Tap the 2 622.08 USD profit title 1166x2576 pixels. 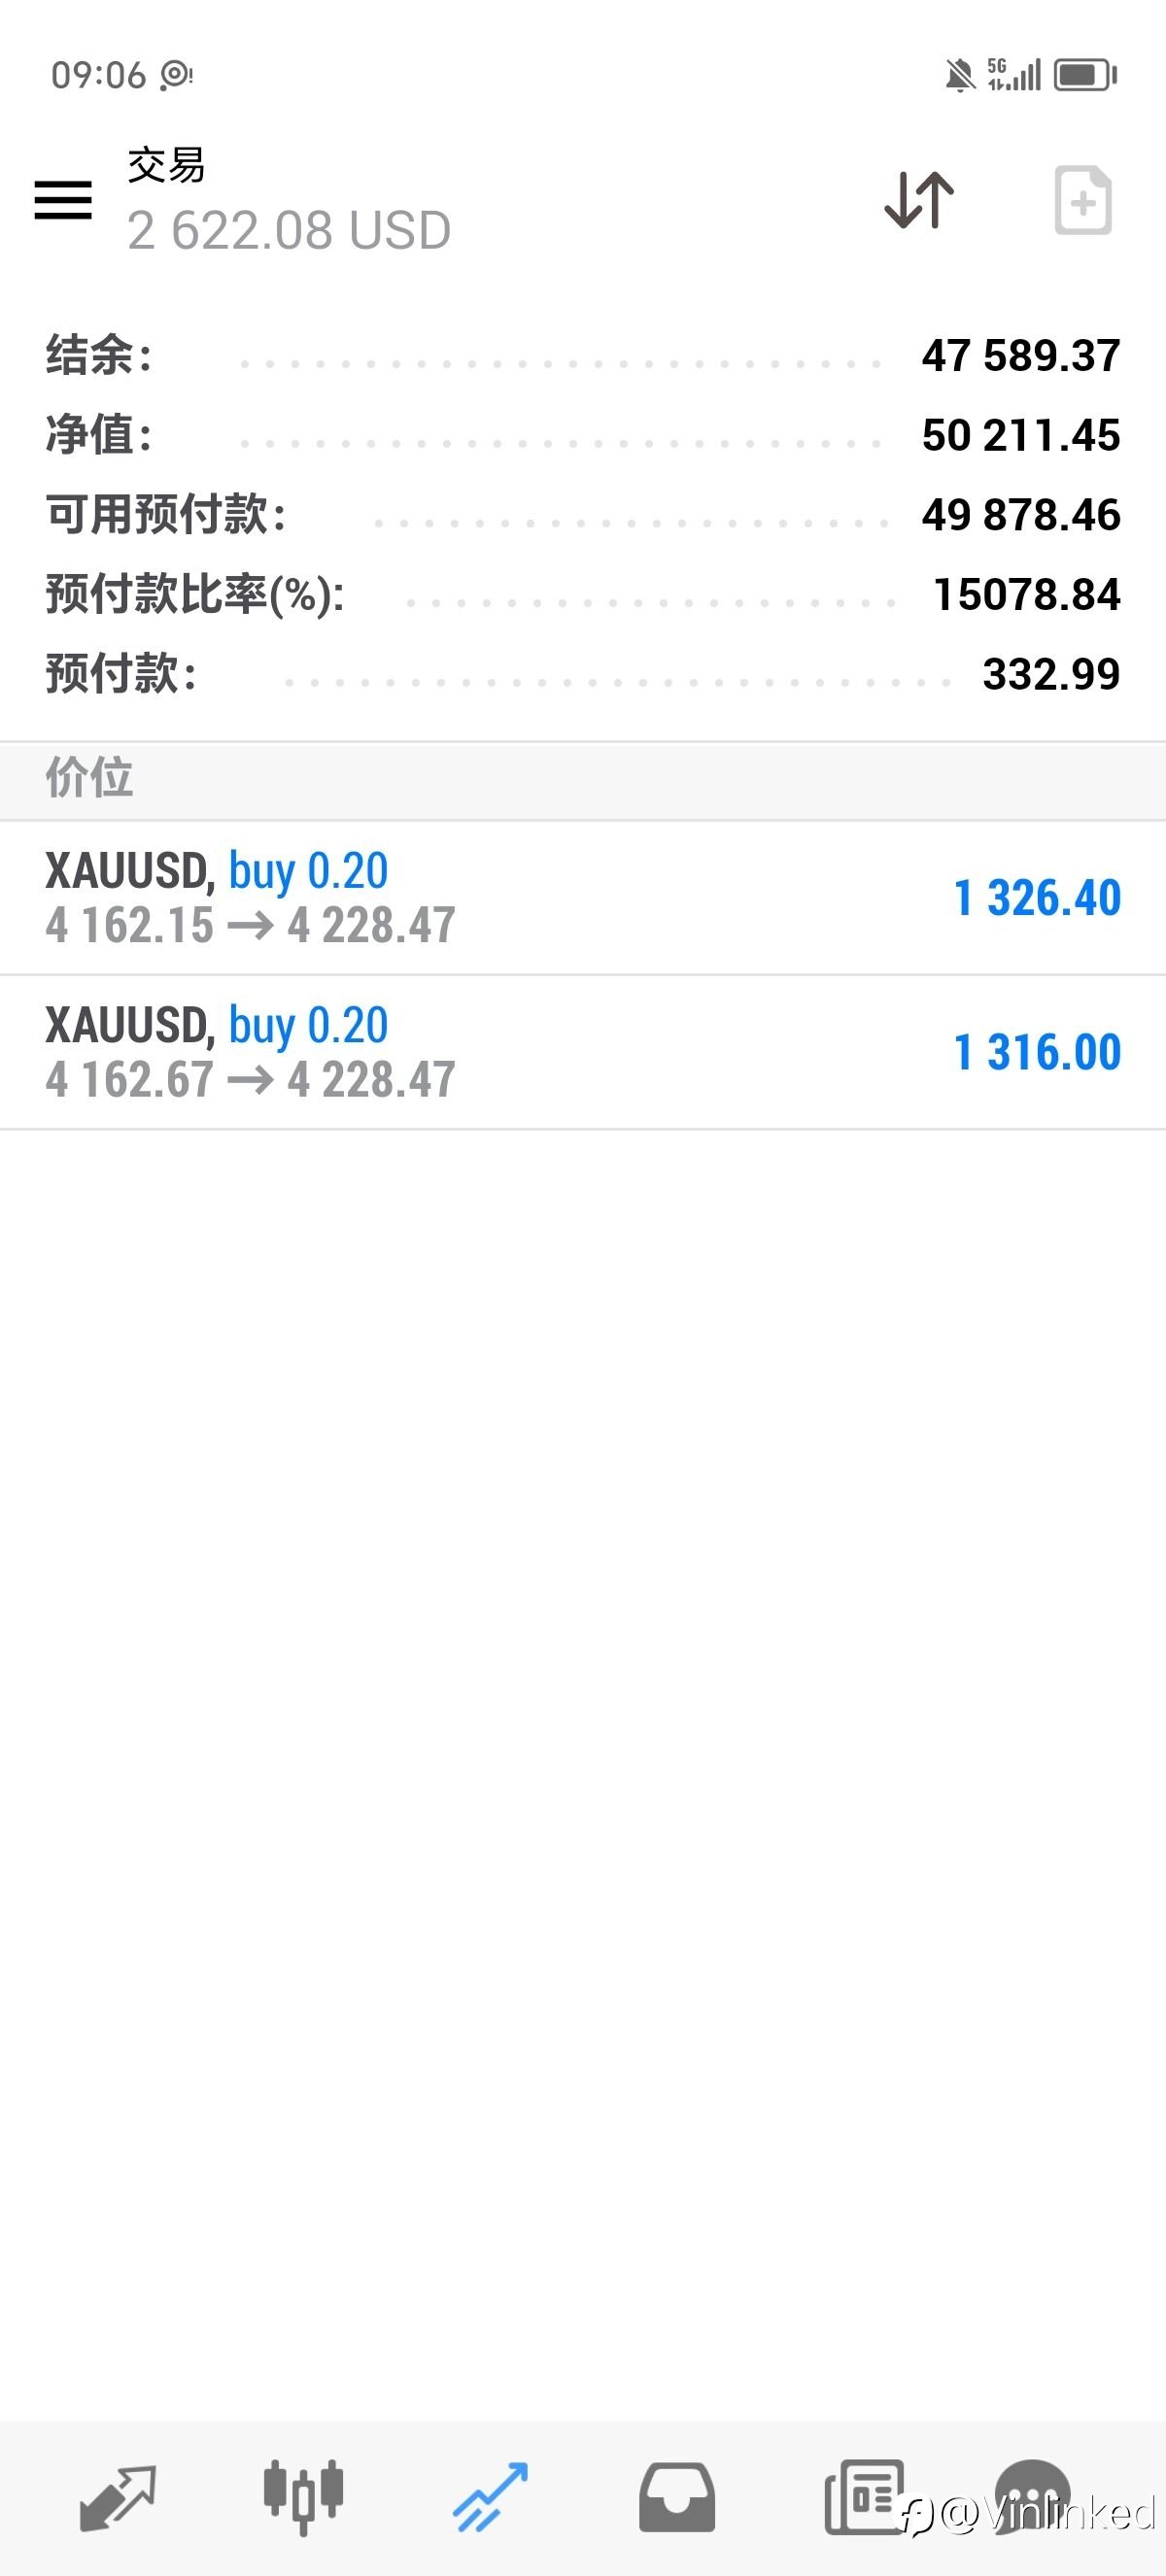289,231
